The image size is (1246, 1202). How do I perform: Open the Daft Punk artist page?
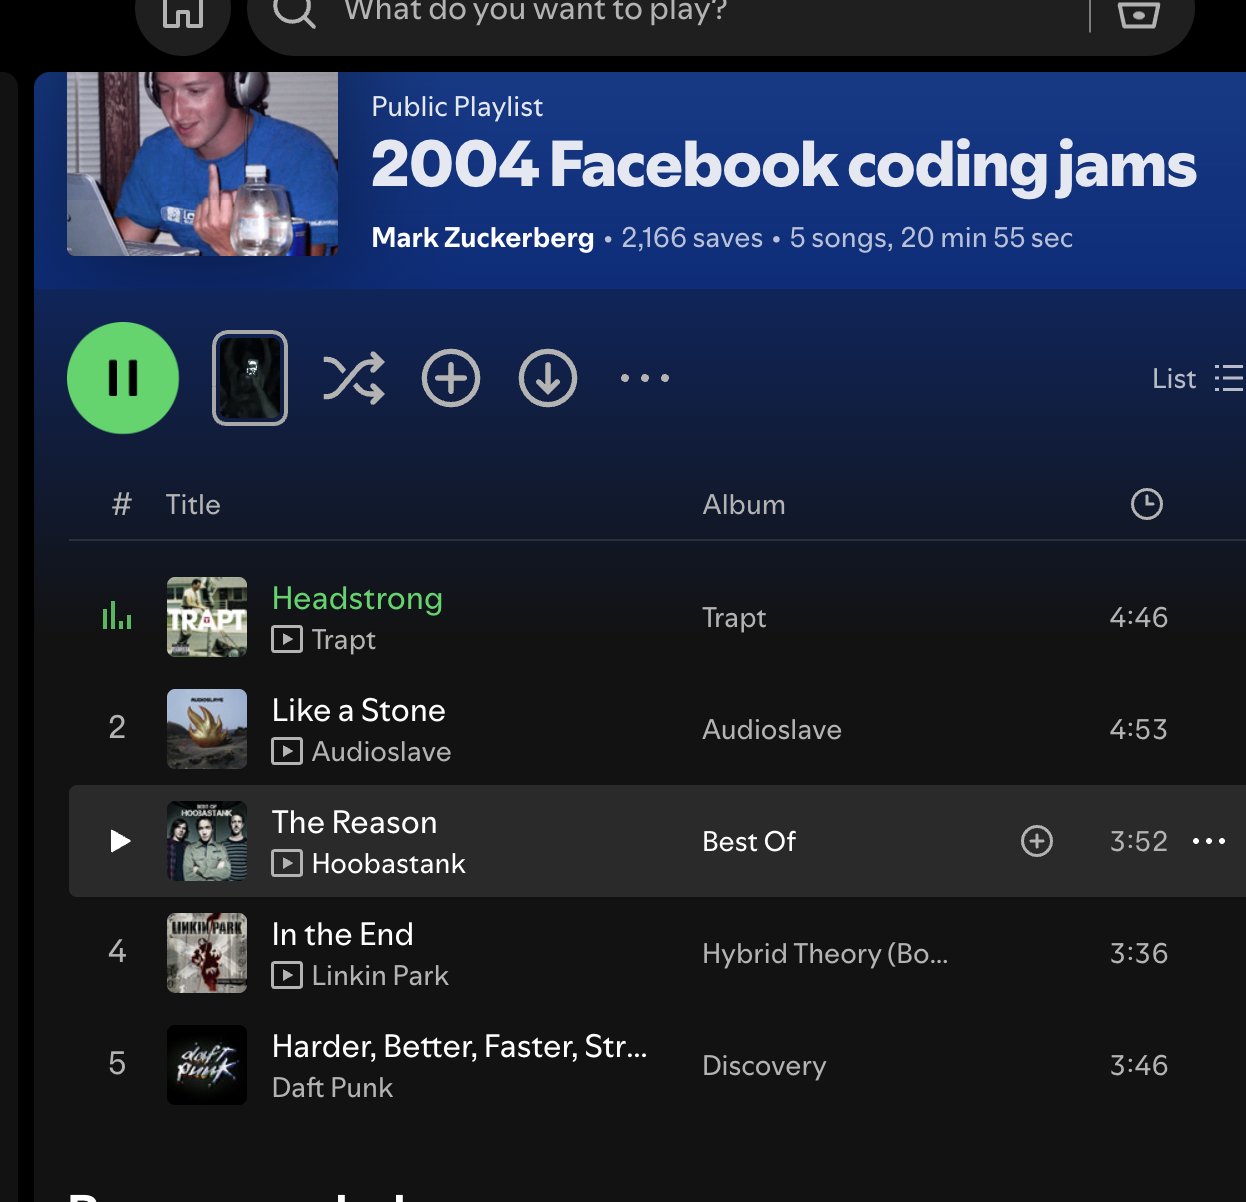click(332, 1088)
